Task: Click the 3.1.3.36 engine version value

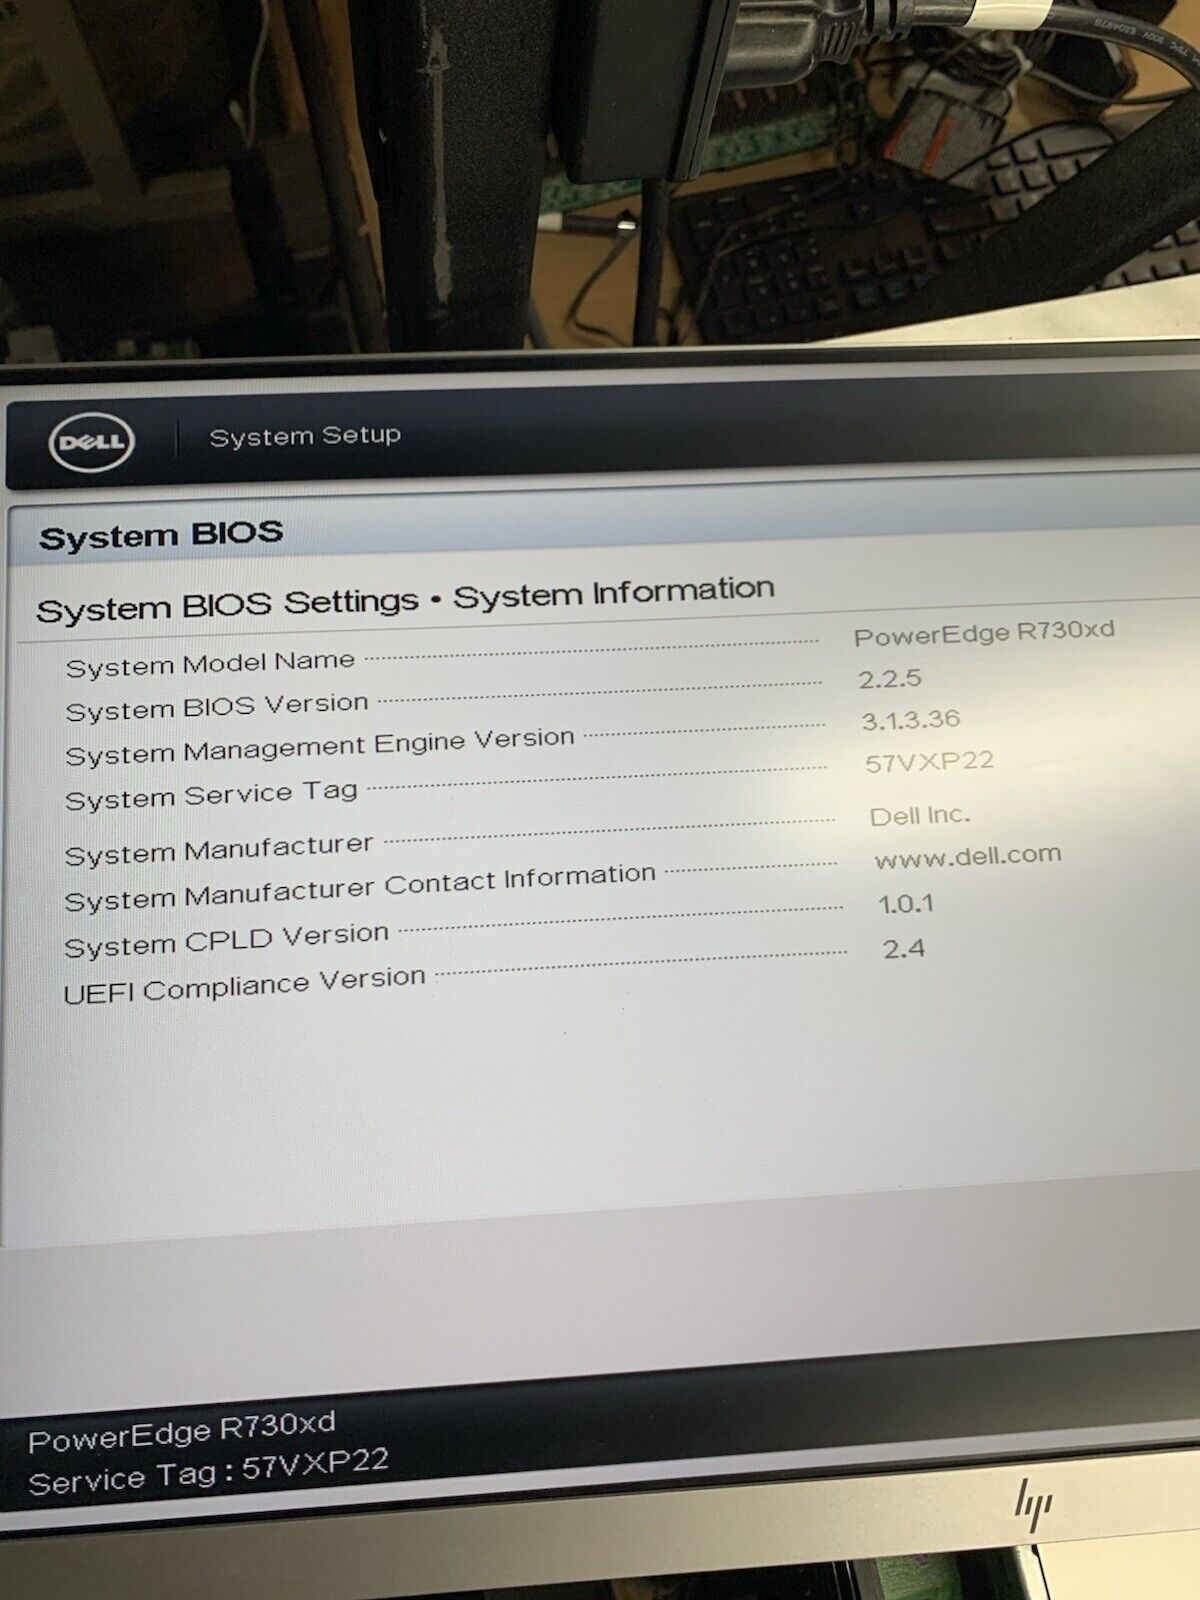Action: pos(910,719)
